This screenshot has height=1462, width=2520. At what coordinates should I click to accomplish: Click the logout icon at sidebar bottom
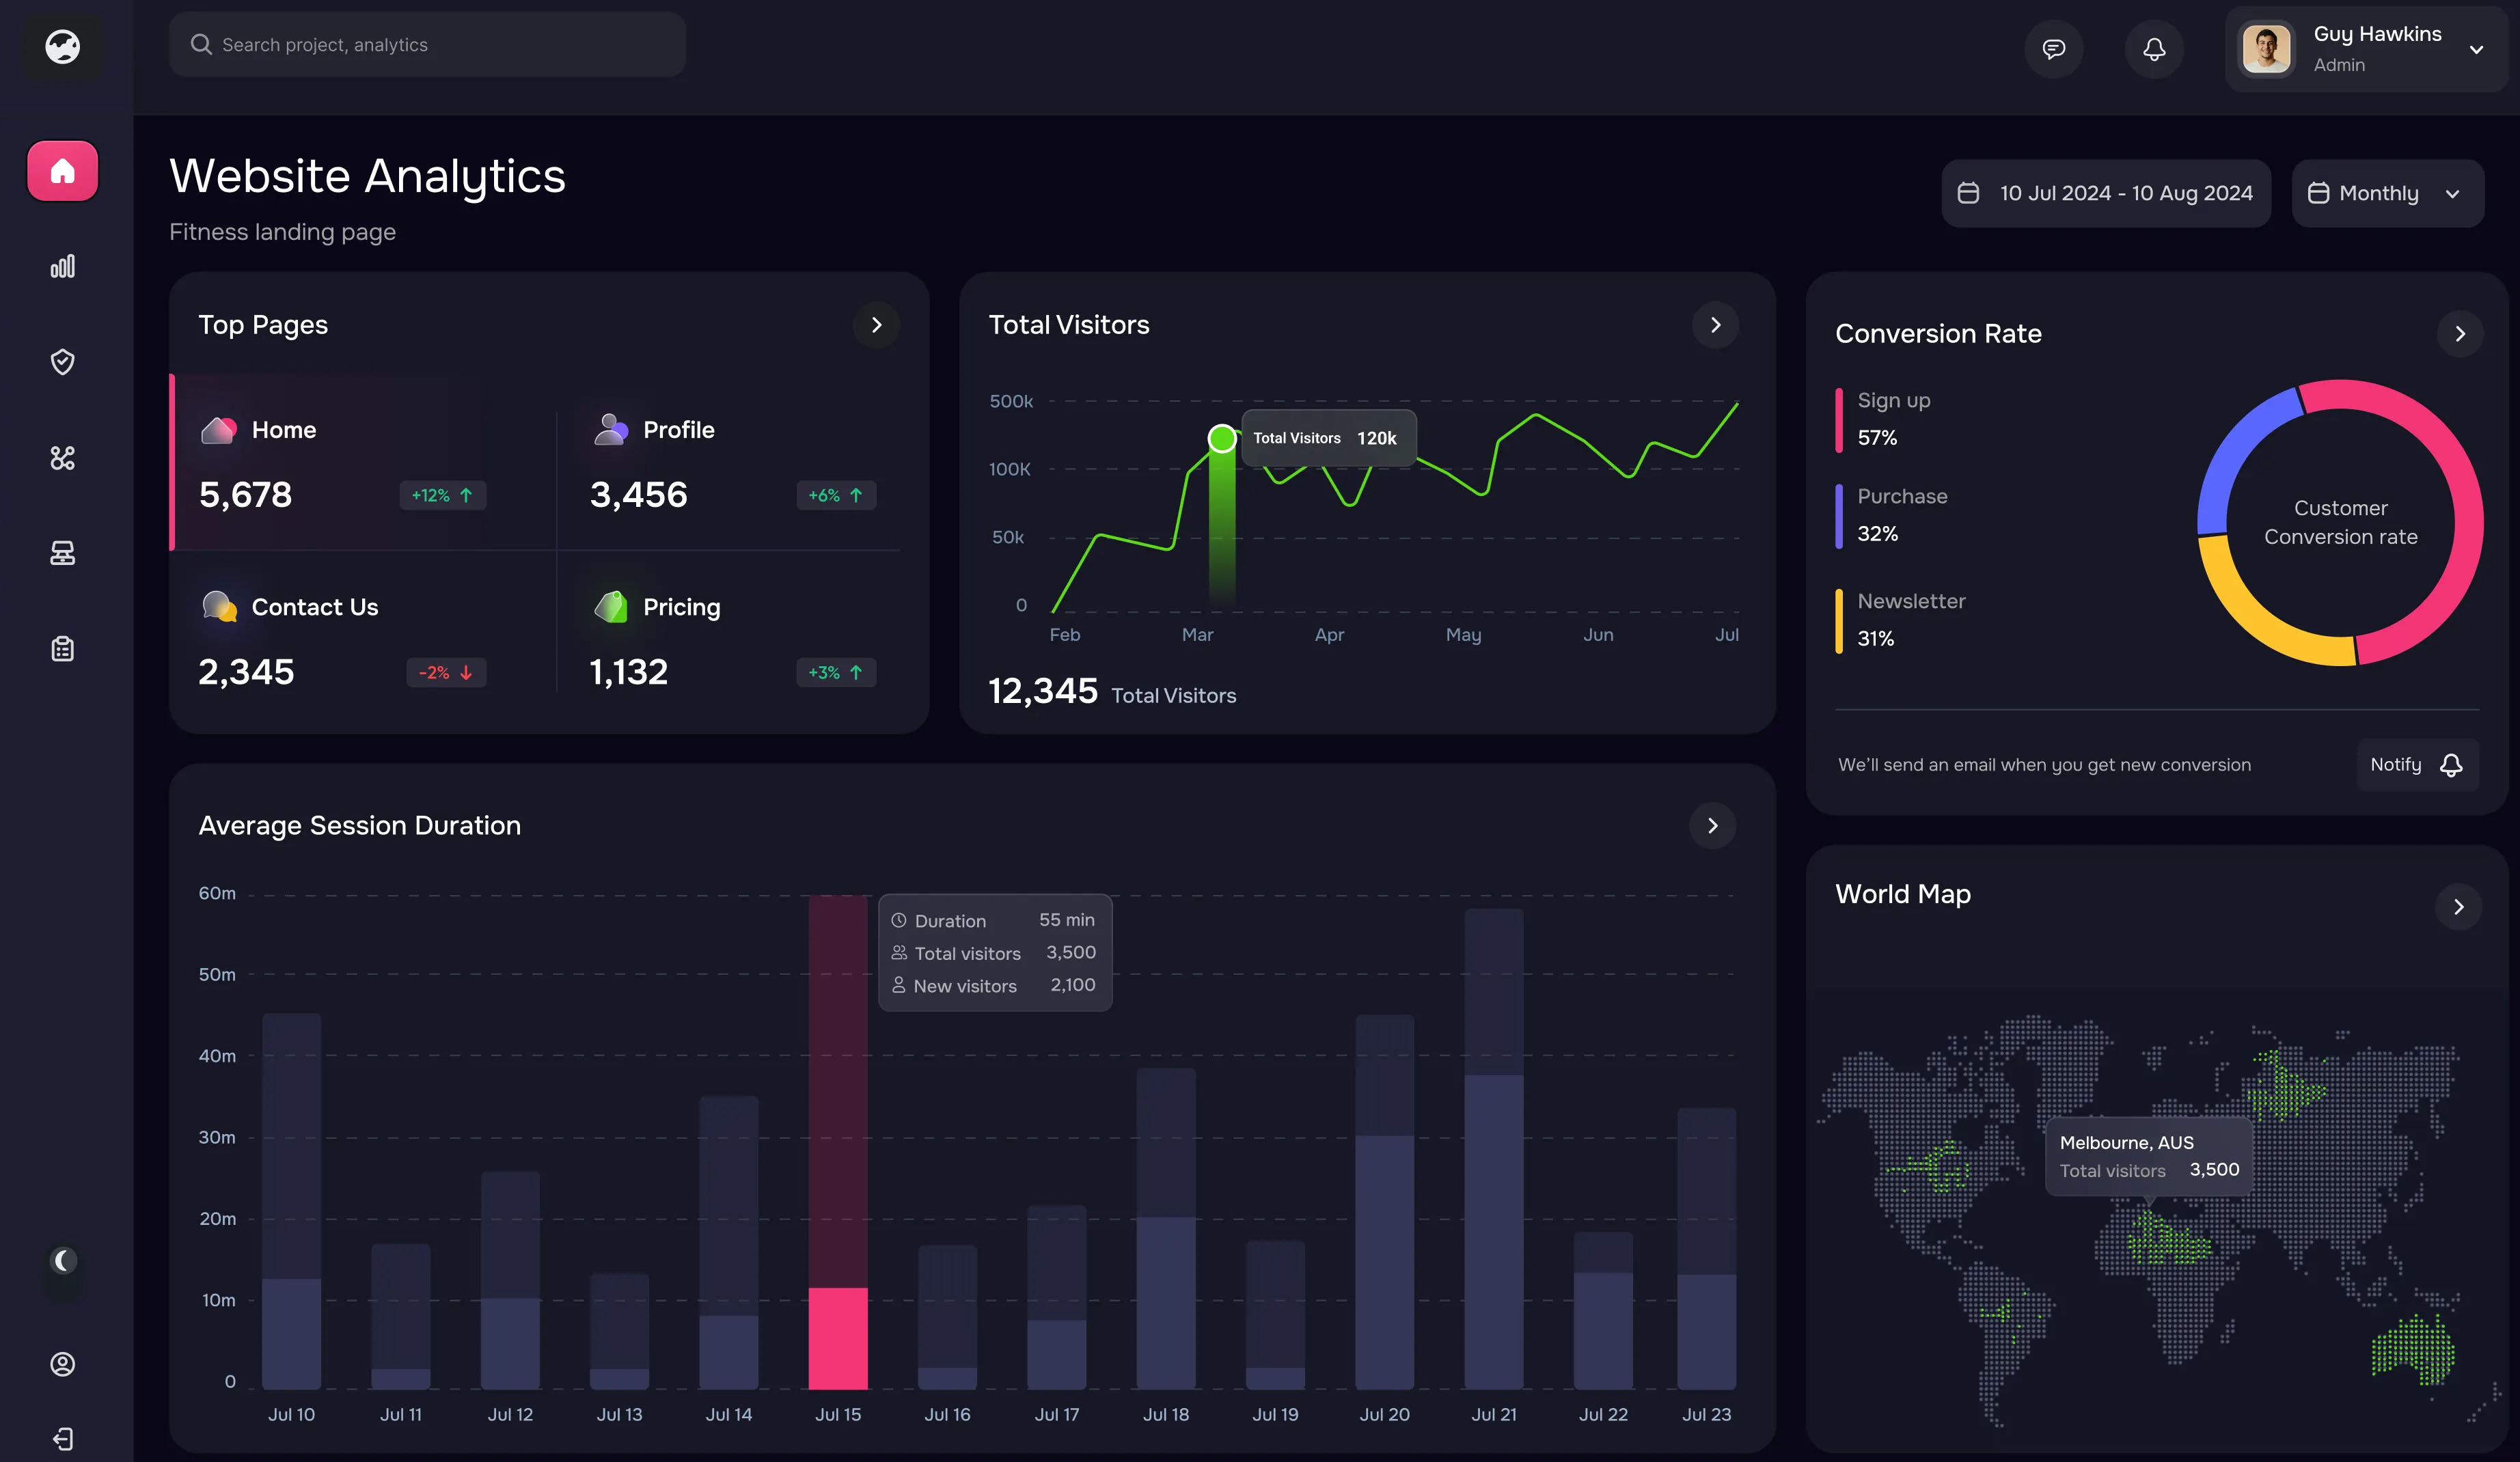click(62, 1439)
